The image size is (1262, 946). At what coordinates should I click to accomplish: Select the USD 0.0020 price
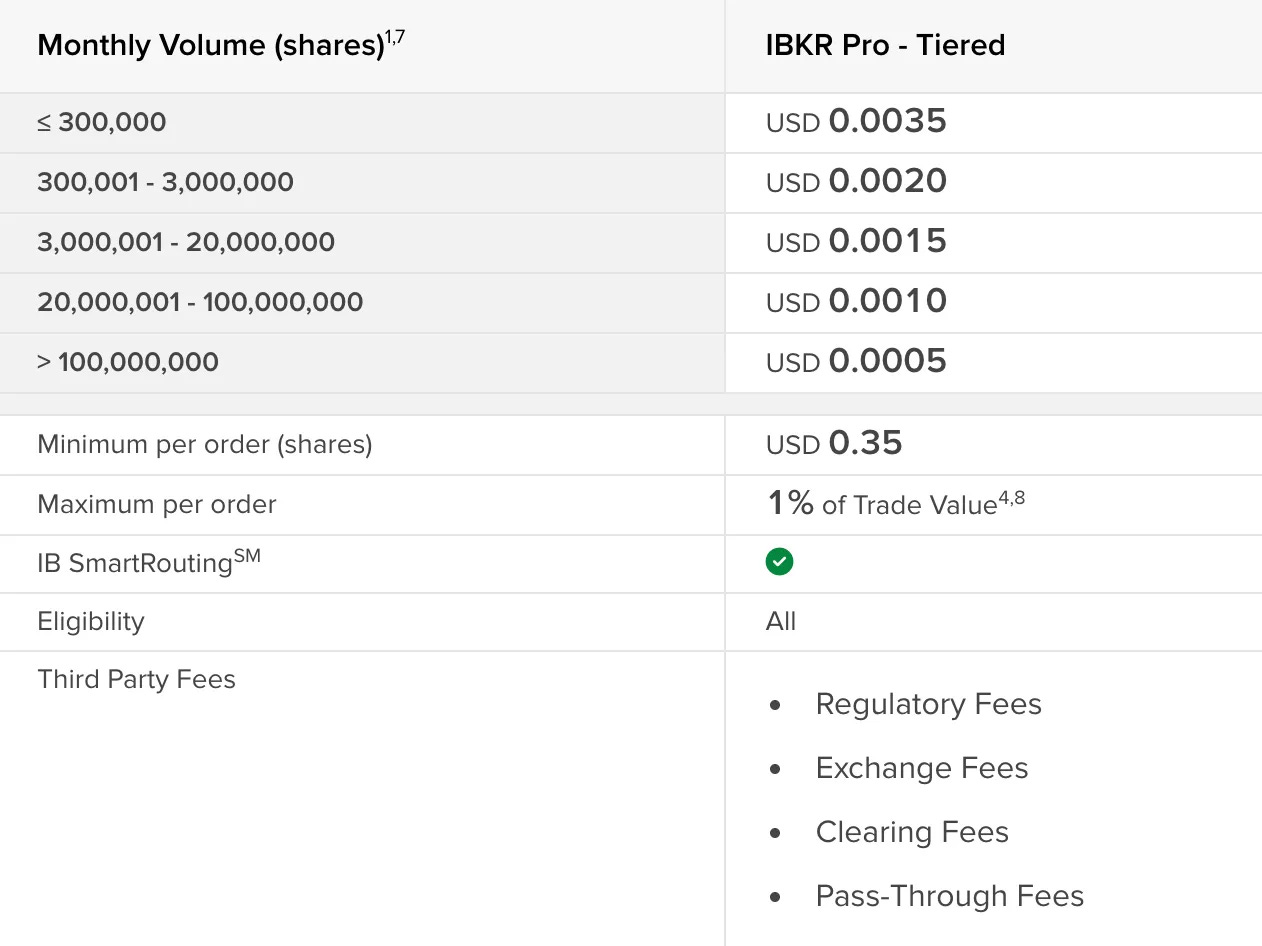click(x=856, y=182)
